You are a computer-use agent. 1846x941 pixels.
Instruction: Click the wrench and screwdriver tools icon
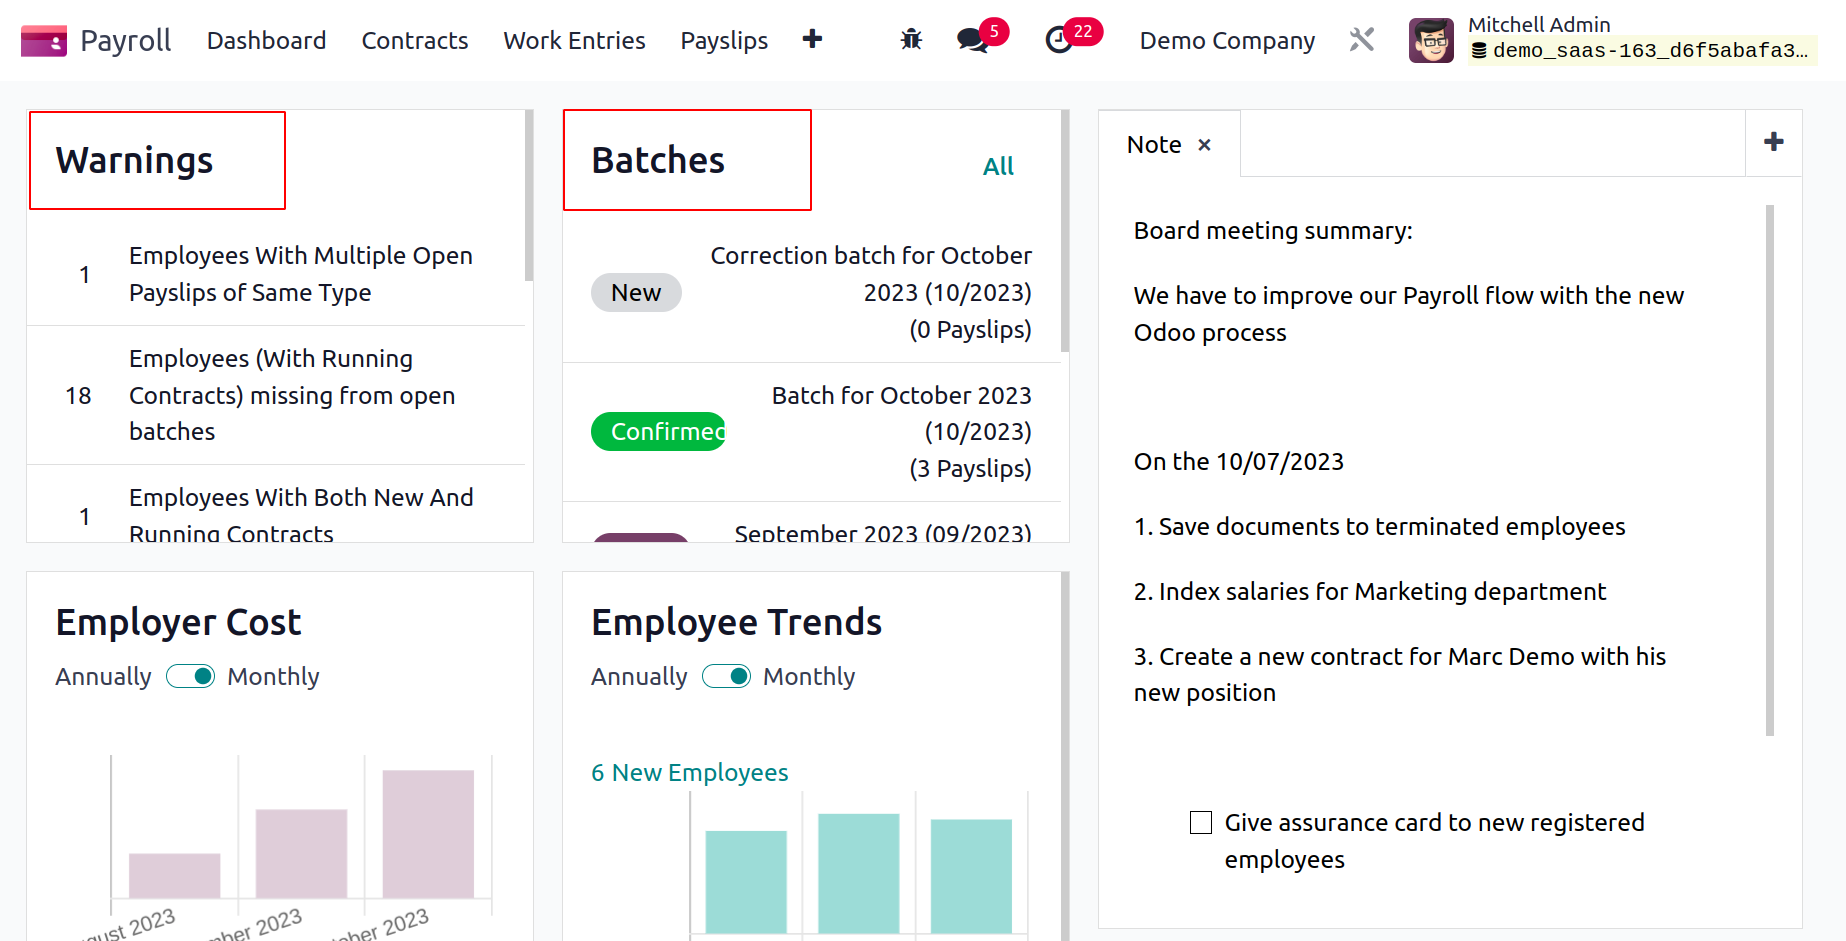(x=1362, y=40)
